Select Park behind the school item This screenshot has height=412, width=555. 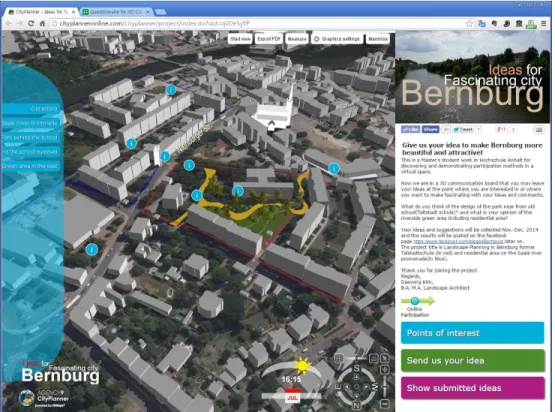pyautogui.click(x=32, y=137)
